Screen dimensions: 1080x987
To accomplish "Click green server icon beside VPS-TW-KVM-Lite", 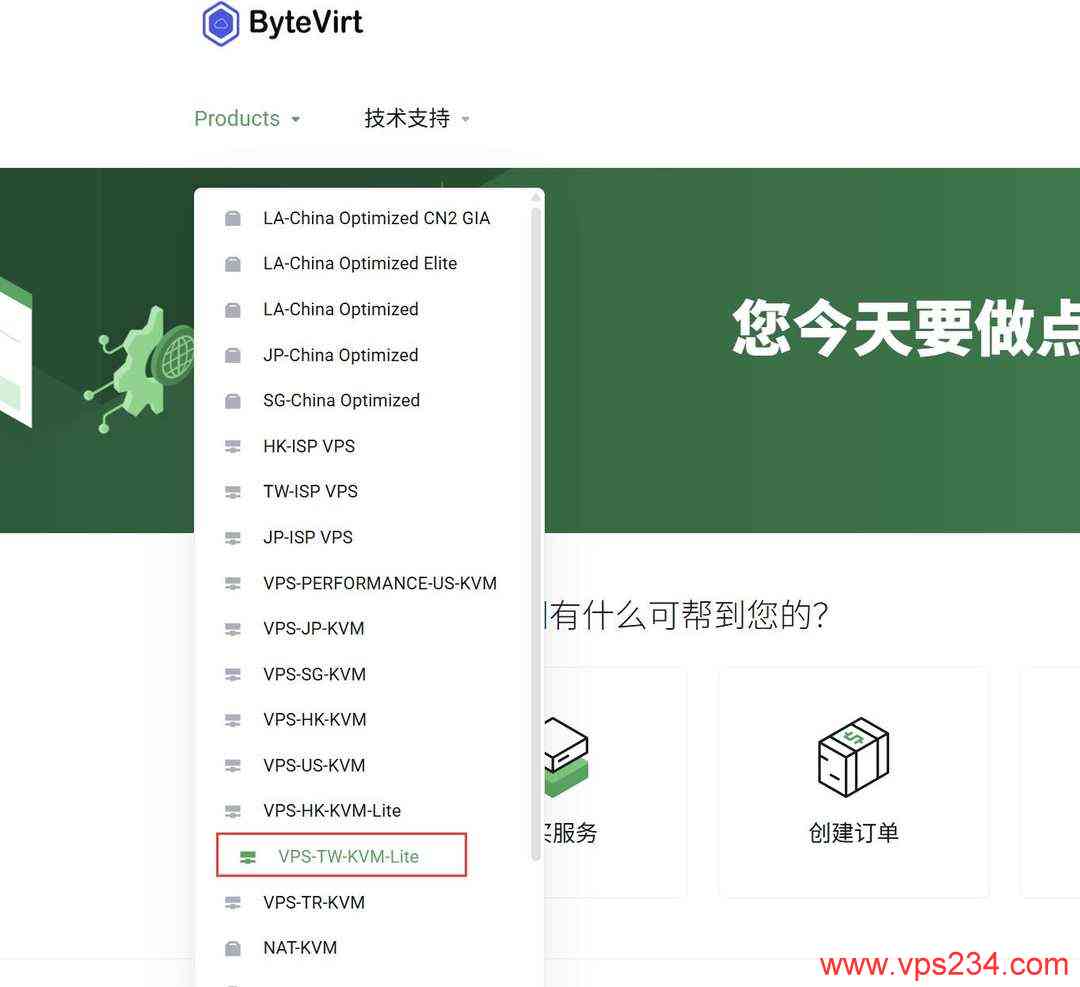I will 247,857.
